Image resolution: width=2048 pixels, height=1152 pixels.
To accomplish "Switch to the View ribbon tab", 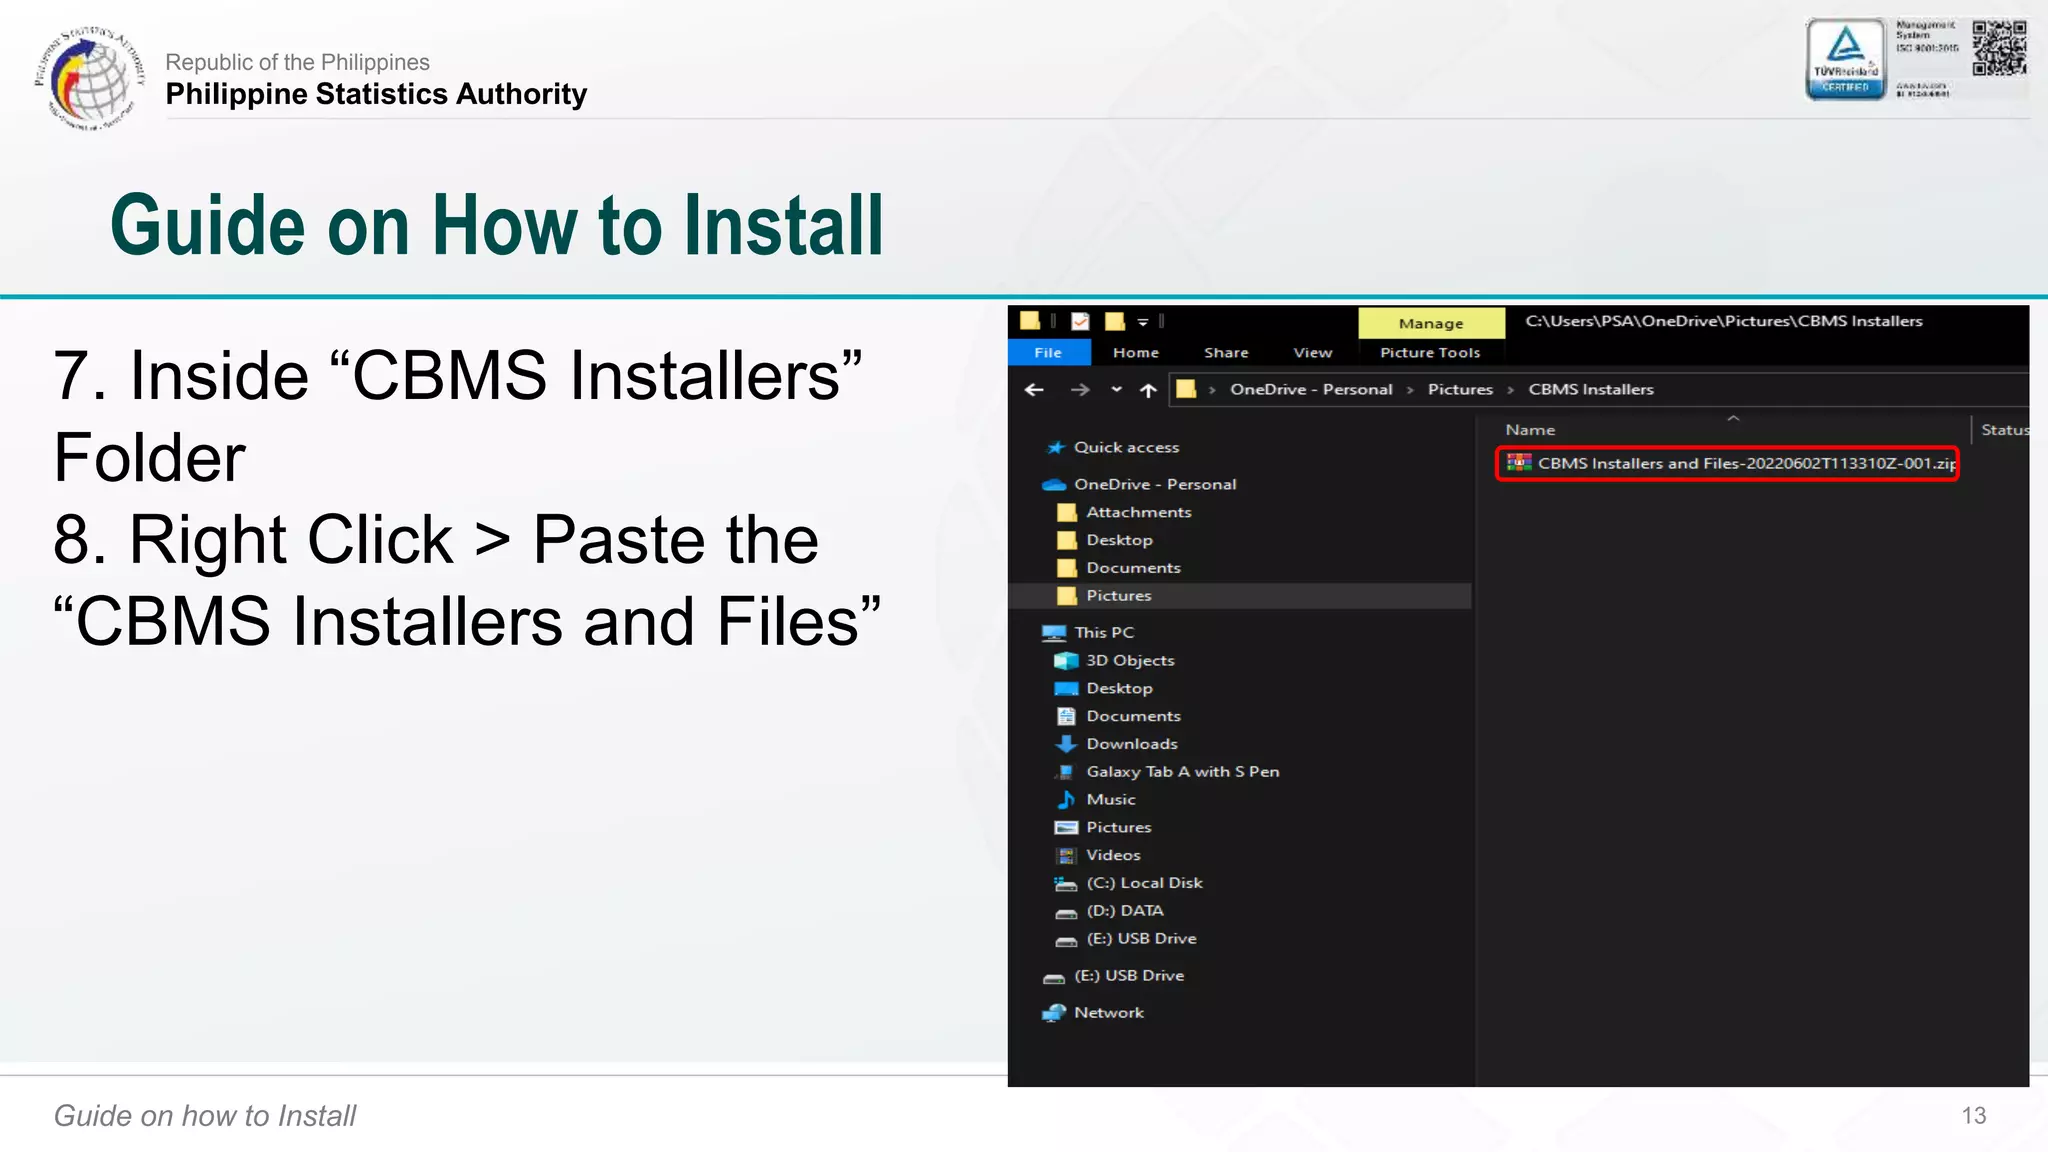I will [1312, 352].
